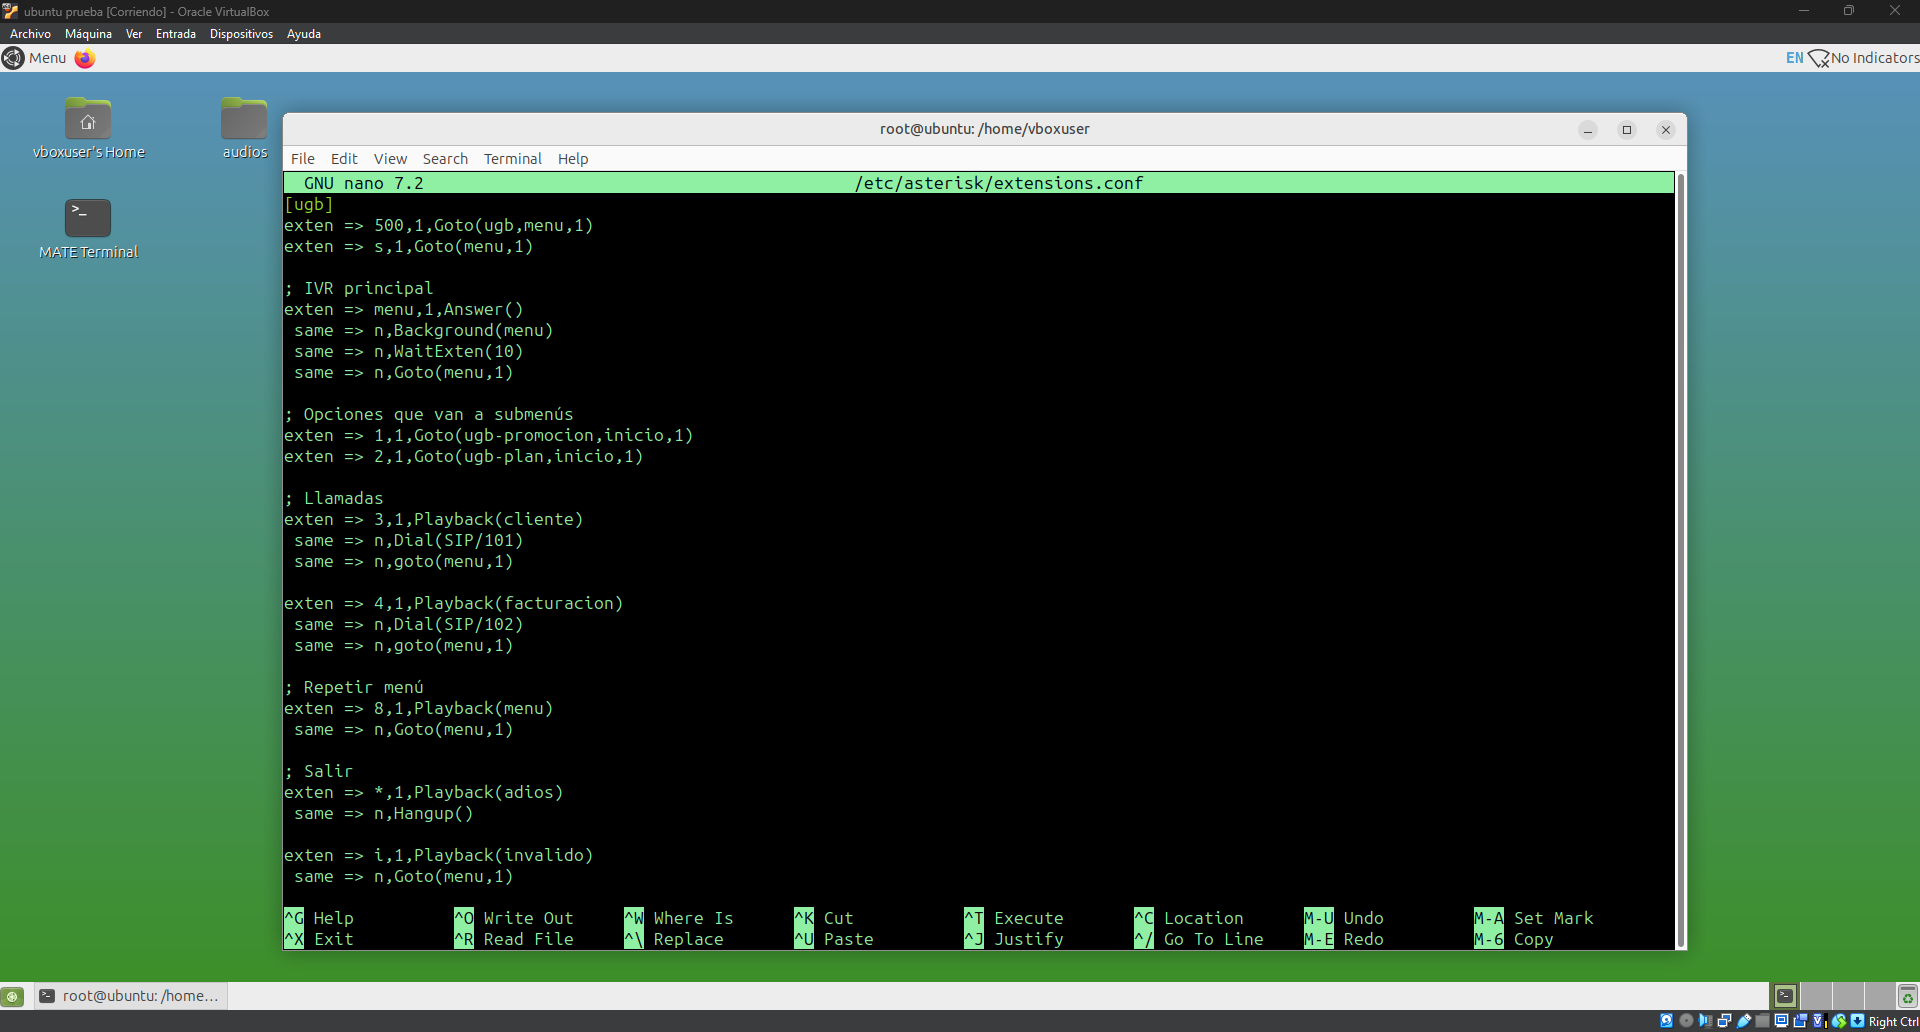This screenshot has width=1920, height=1032.
Task: Click the line same => n,WaitExten(10)
Action: (x=409, y=351)
